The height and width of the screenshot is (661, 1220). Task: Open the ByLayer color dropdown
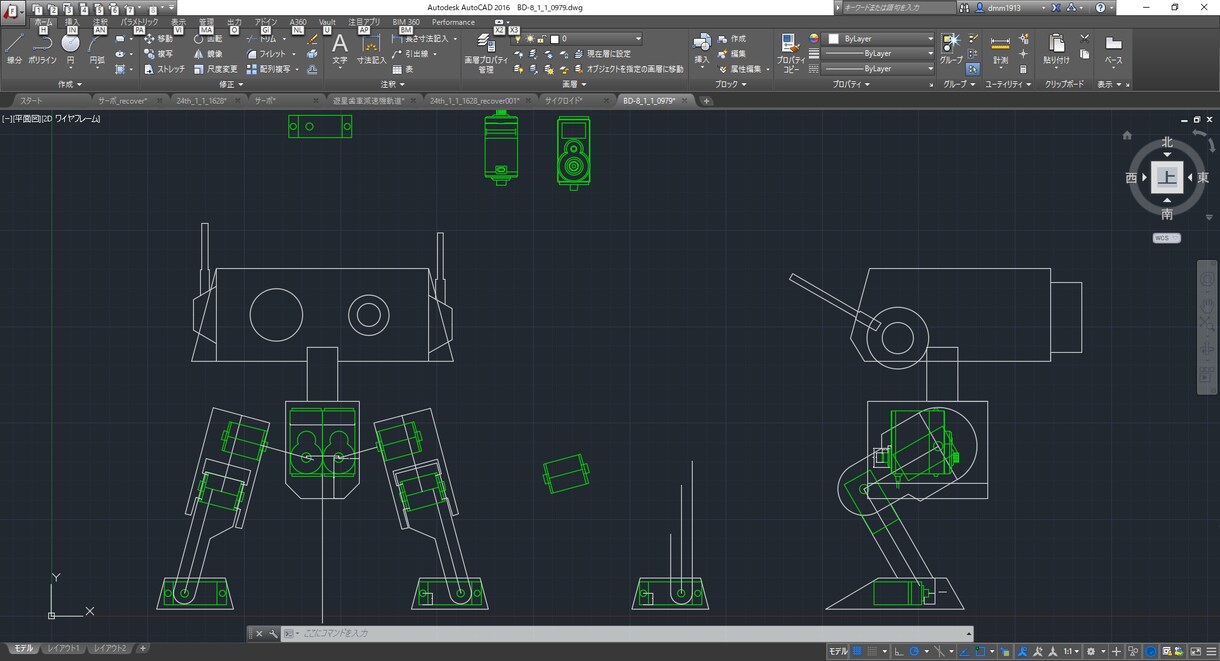[880, 39]
